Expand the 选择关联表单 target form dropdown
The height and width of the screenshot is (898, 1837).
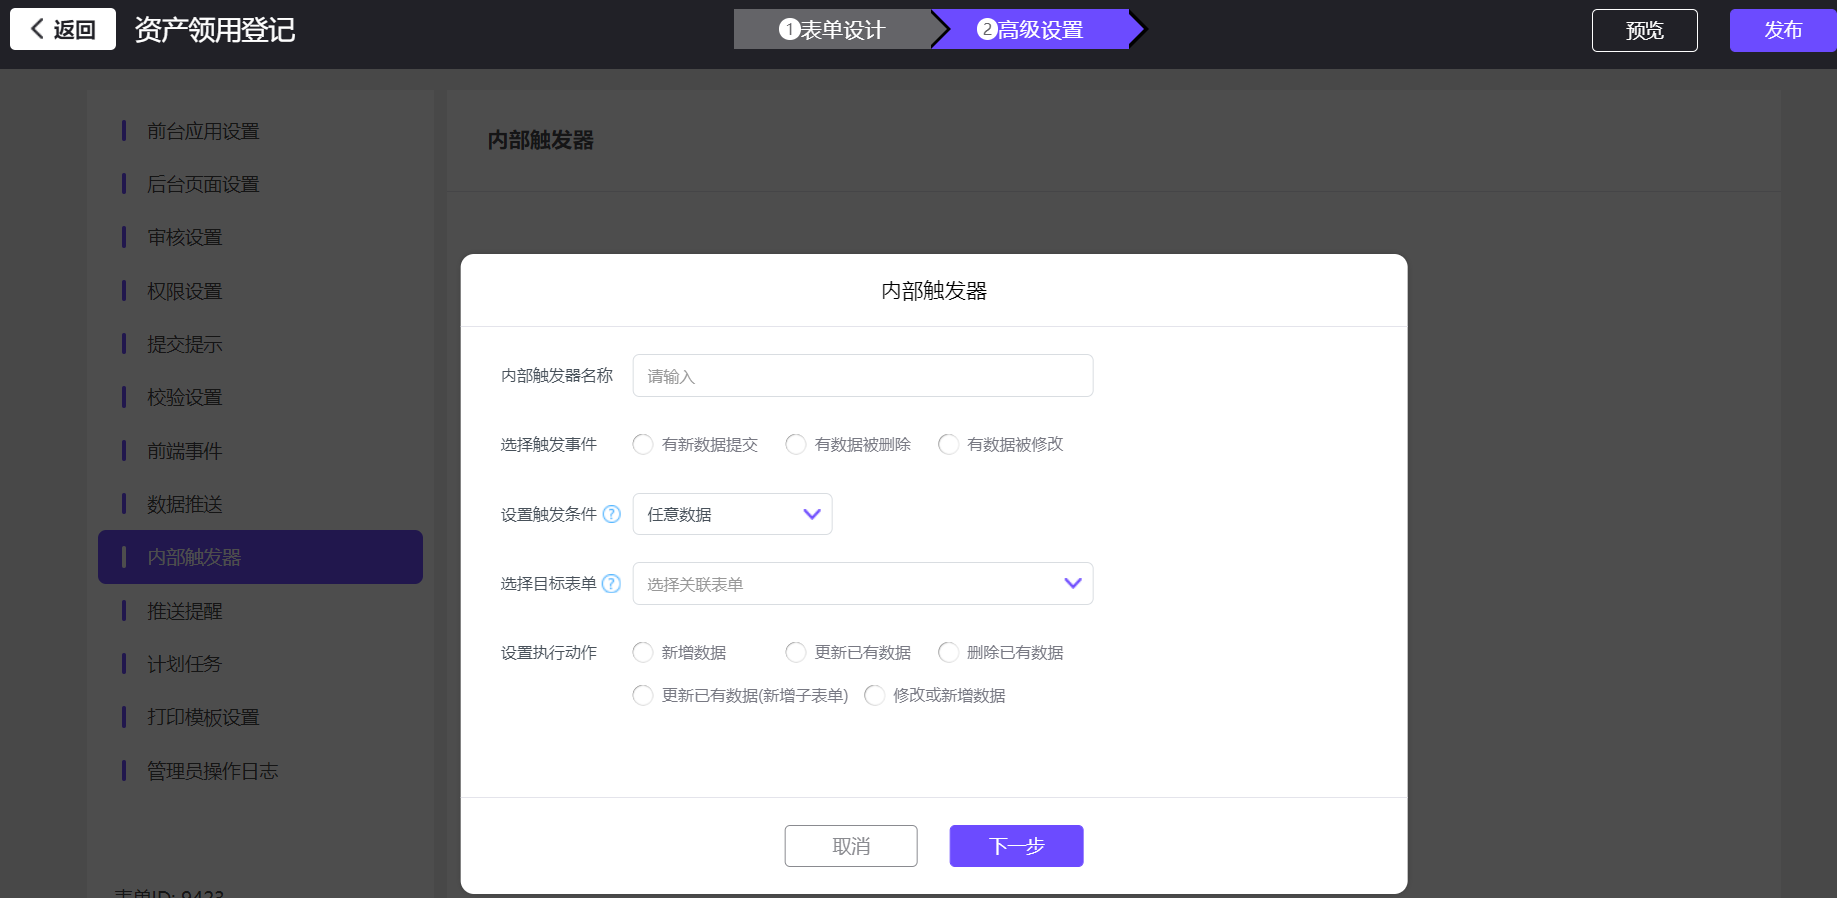coord(863,583)
